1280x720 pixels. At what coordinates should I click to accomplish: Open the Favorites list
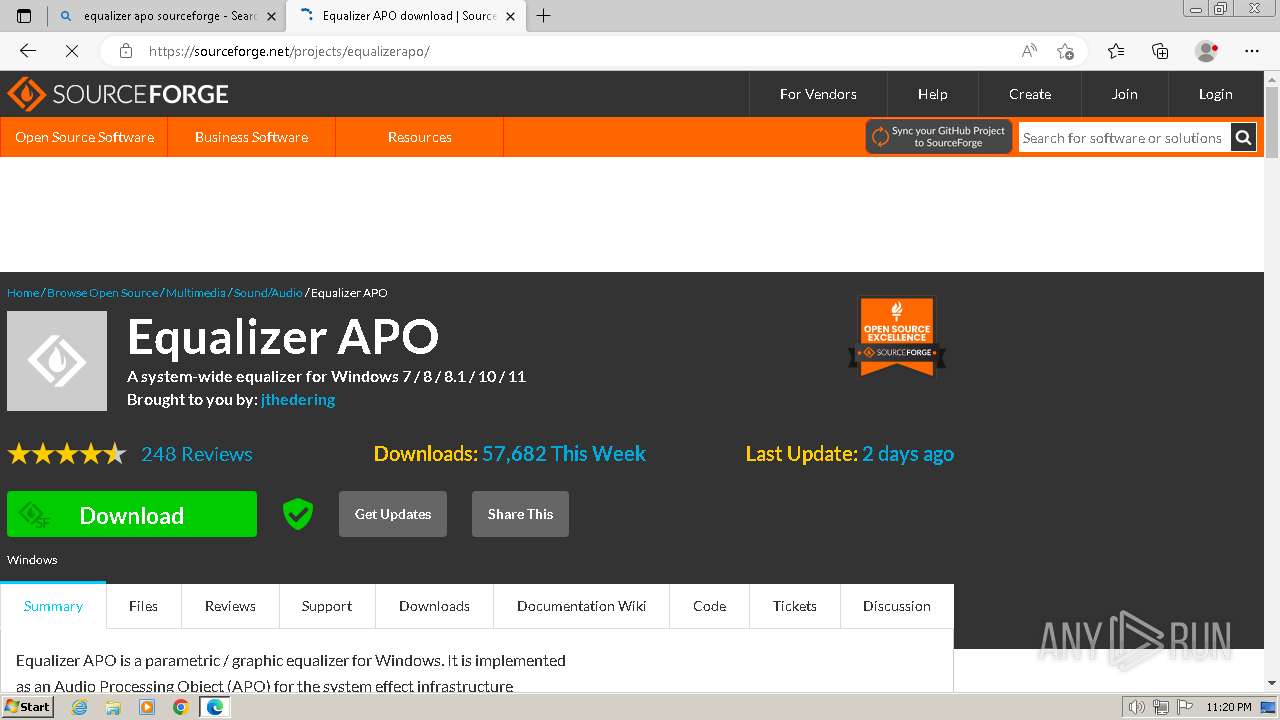1116,51
